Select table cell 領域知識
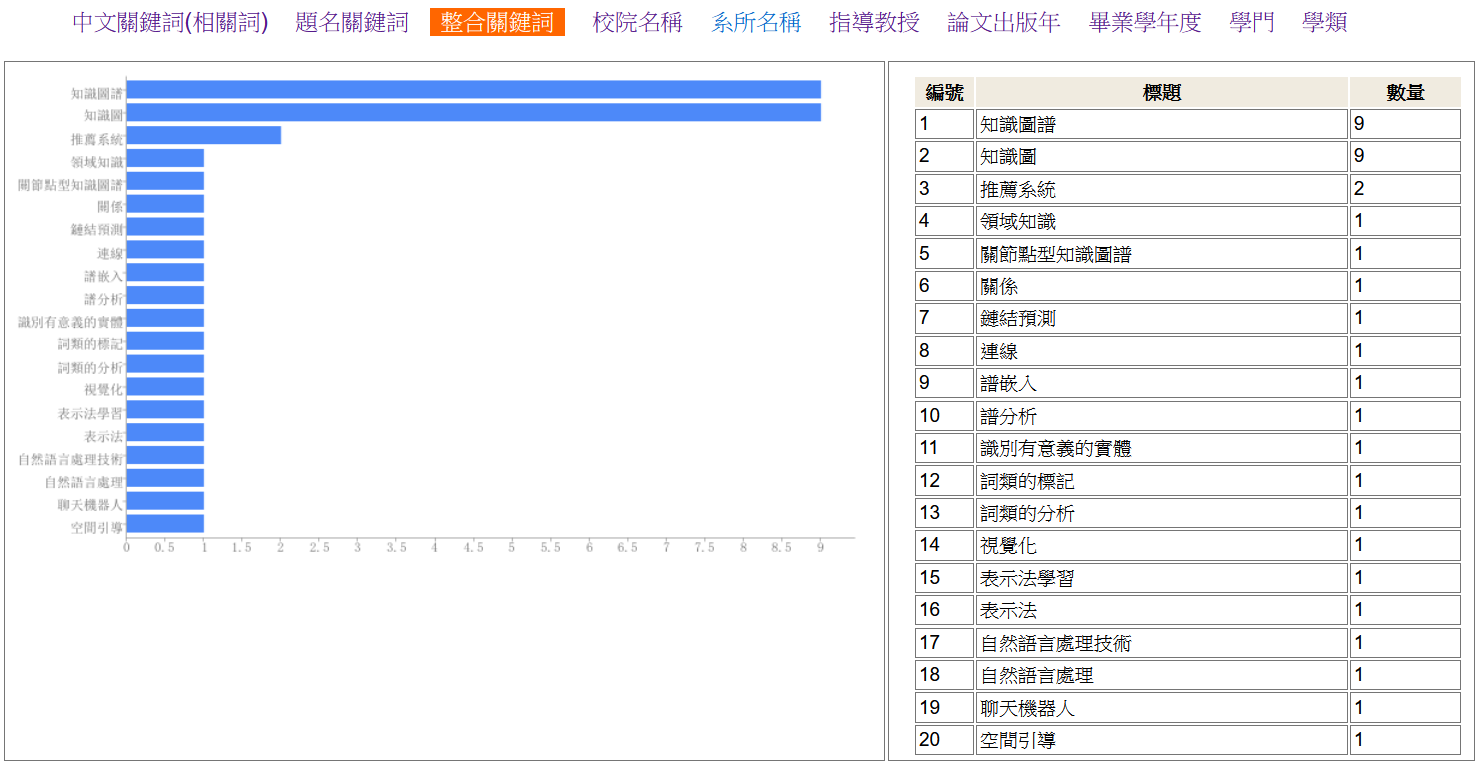1478x766 pixels. pyautogui.click(x=1162, y=221)
